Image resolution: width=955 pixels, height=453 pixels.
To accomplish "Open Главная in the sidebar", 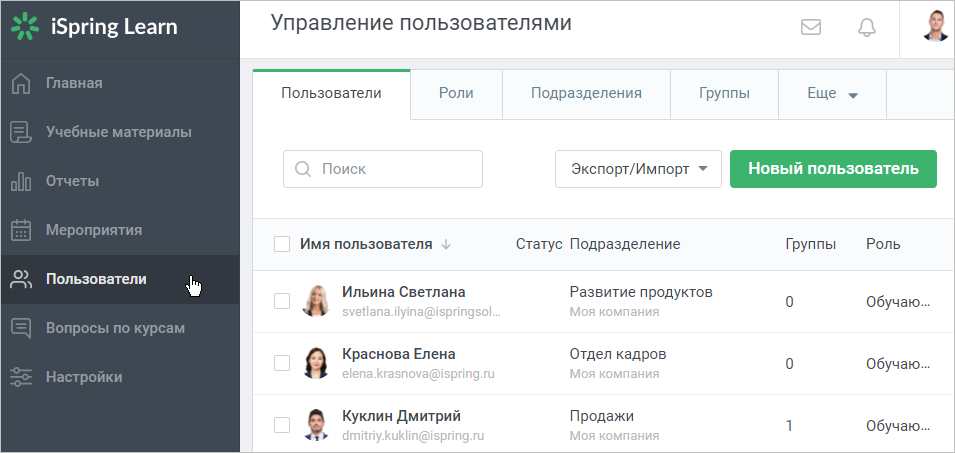I will pos(120,83).
